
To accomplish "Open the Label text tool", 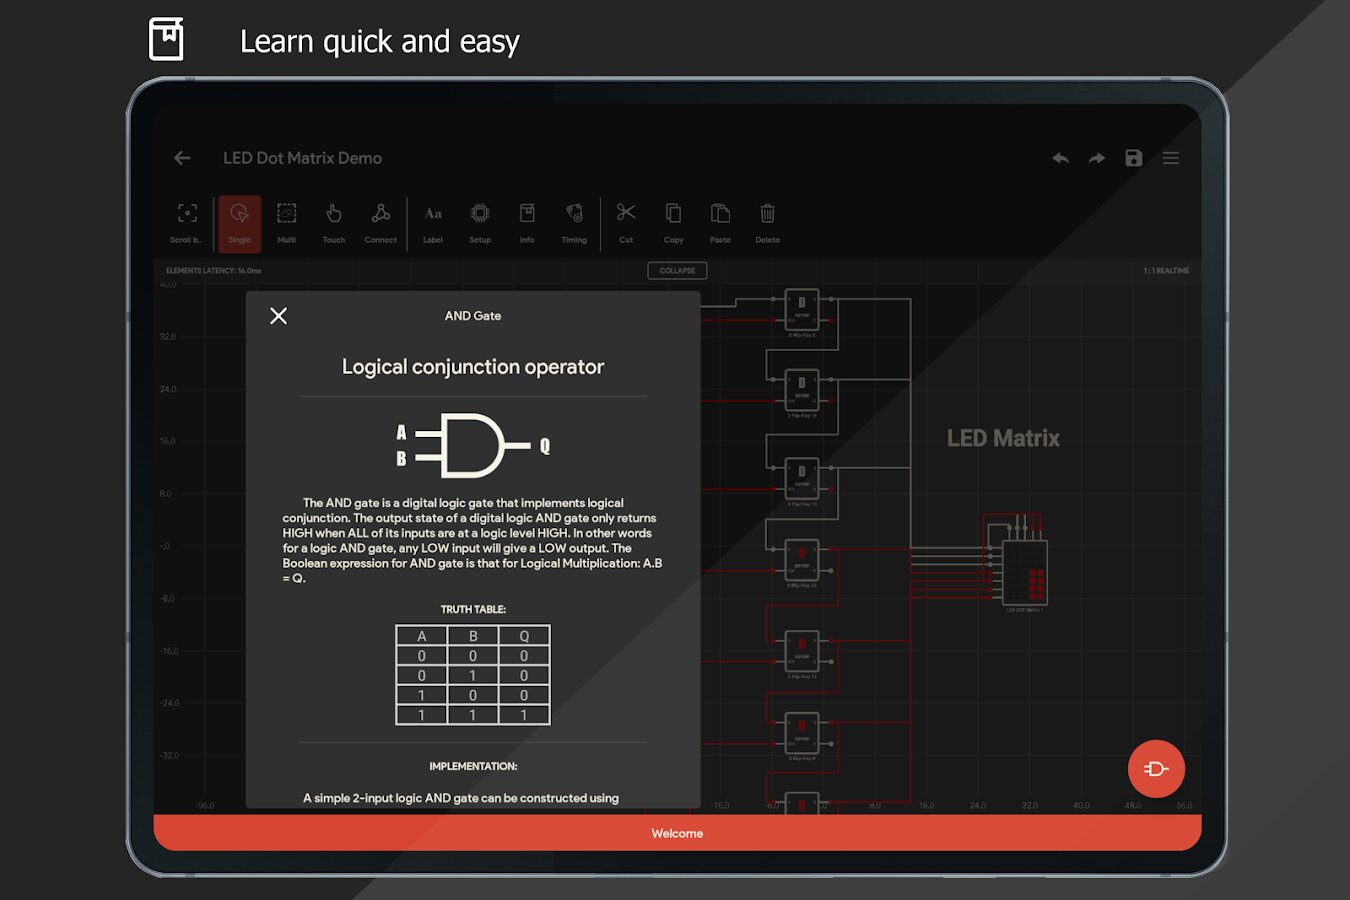I will pyautogui.click(x=433, y=222).
